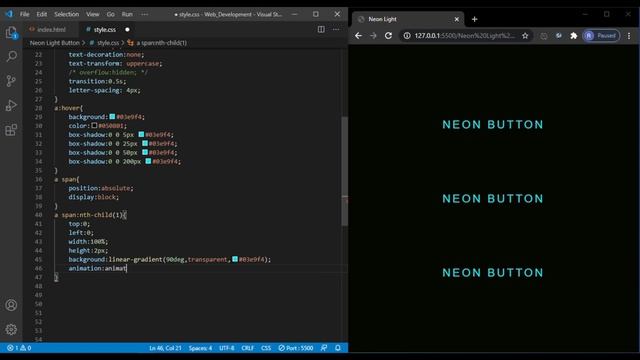Click the browser address bar URL
Viewport: 640px width, 360px height.
tap(464, 36)
